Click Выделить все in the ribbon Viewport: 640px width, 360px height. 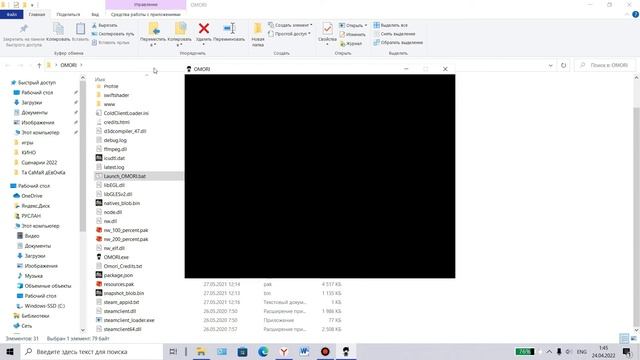coord(391,25)
